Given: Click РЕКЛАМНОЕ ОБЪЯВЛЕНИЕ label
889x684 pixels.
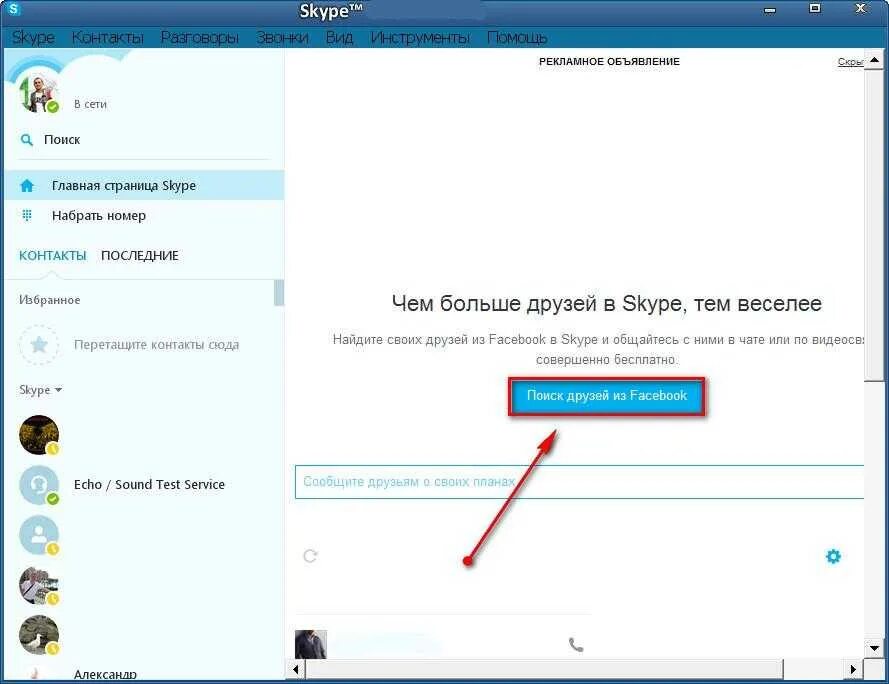Looking at the screenshot, I should 609,61.
